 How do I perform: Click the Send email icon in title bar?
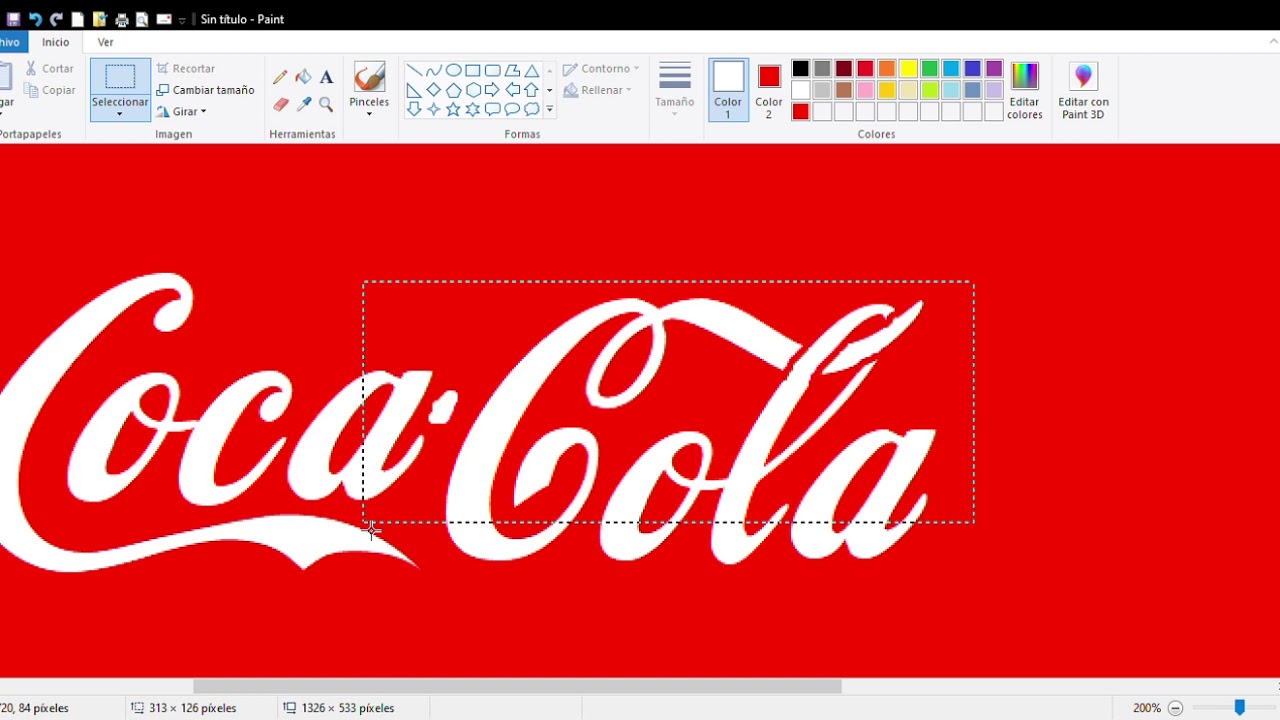click(x=163, y=19)
